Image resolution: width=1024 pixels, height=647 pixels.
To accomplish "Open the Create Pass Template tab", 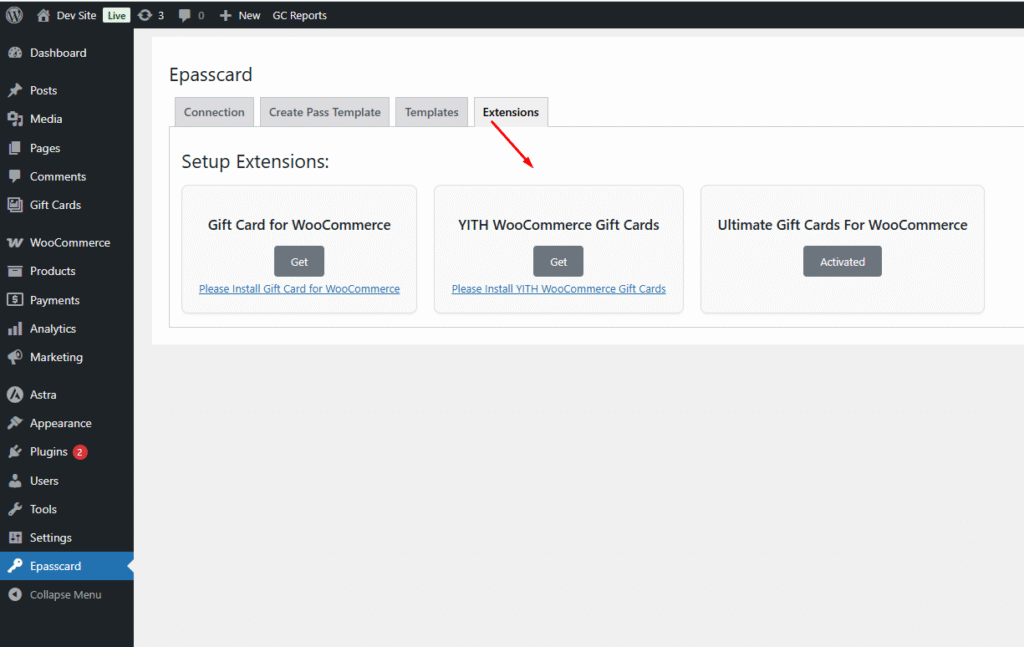I will (325, 112).
